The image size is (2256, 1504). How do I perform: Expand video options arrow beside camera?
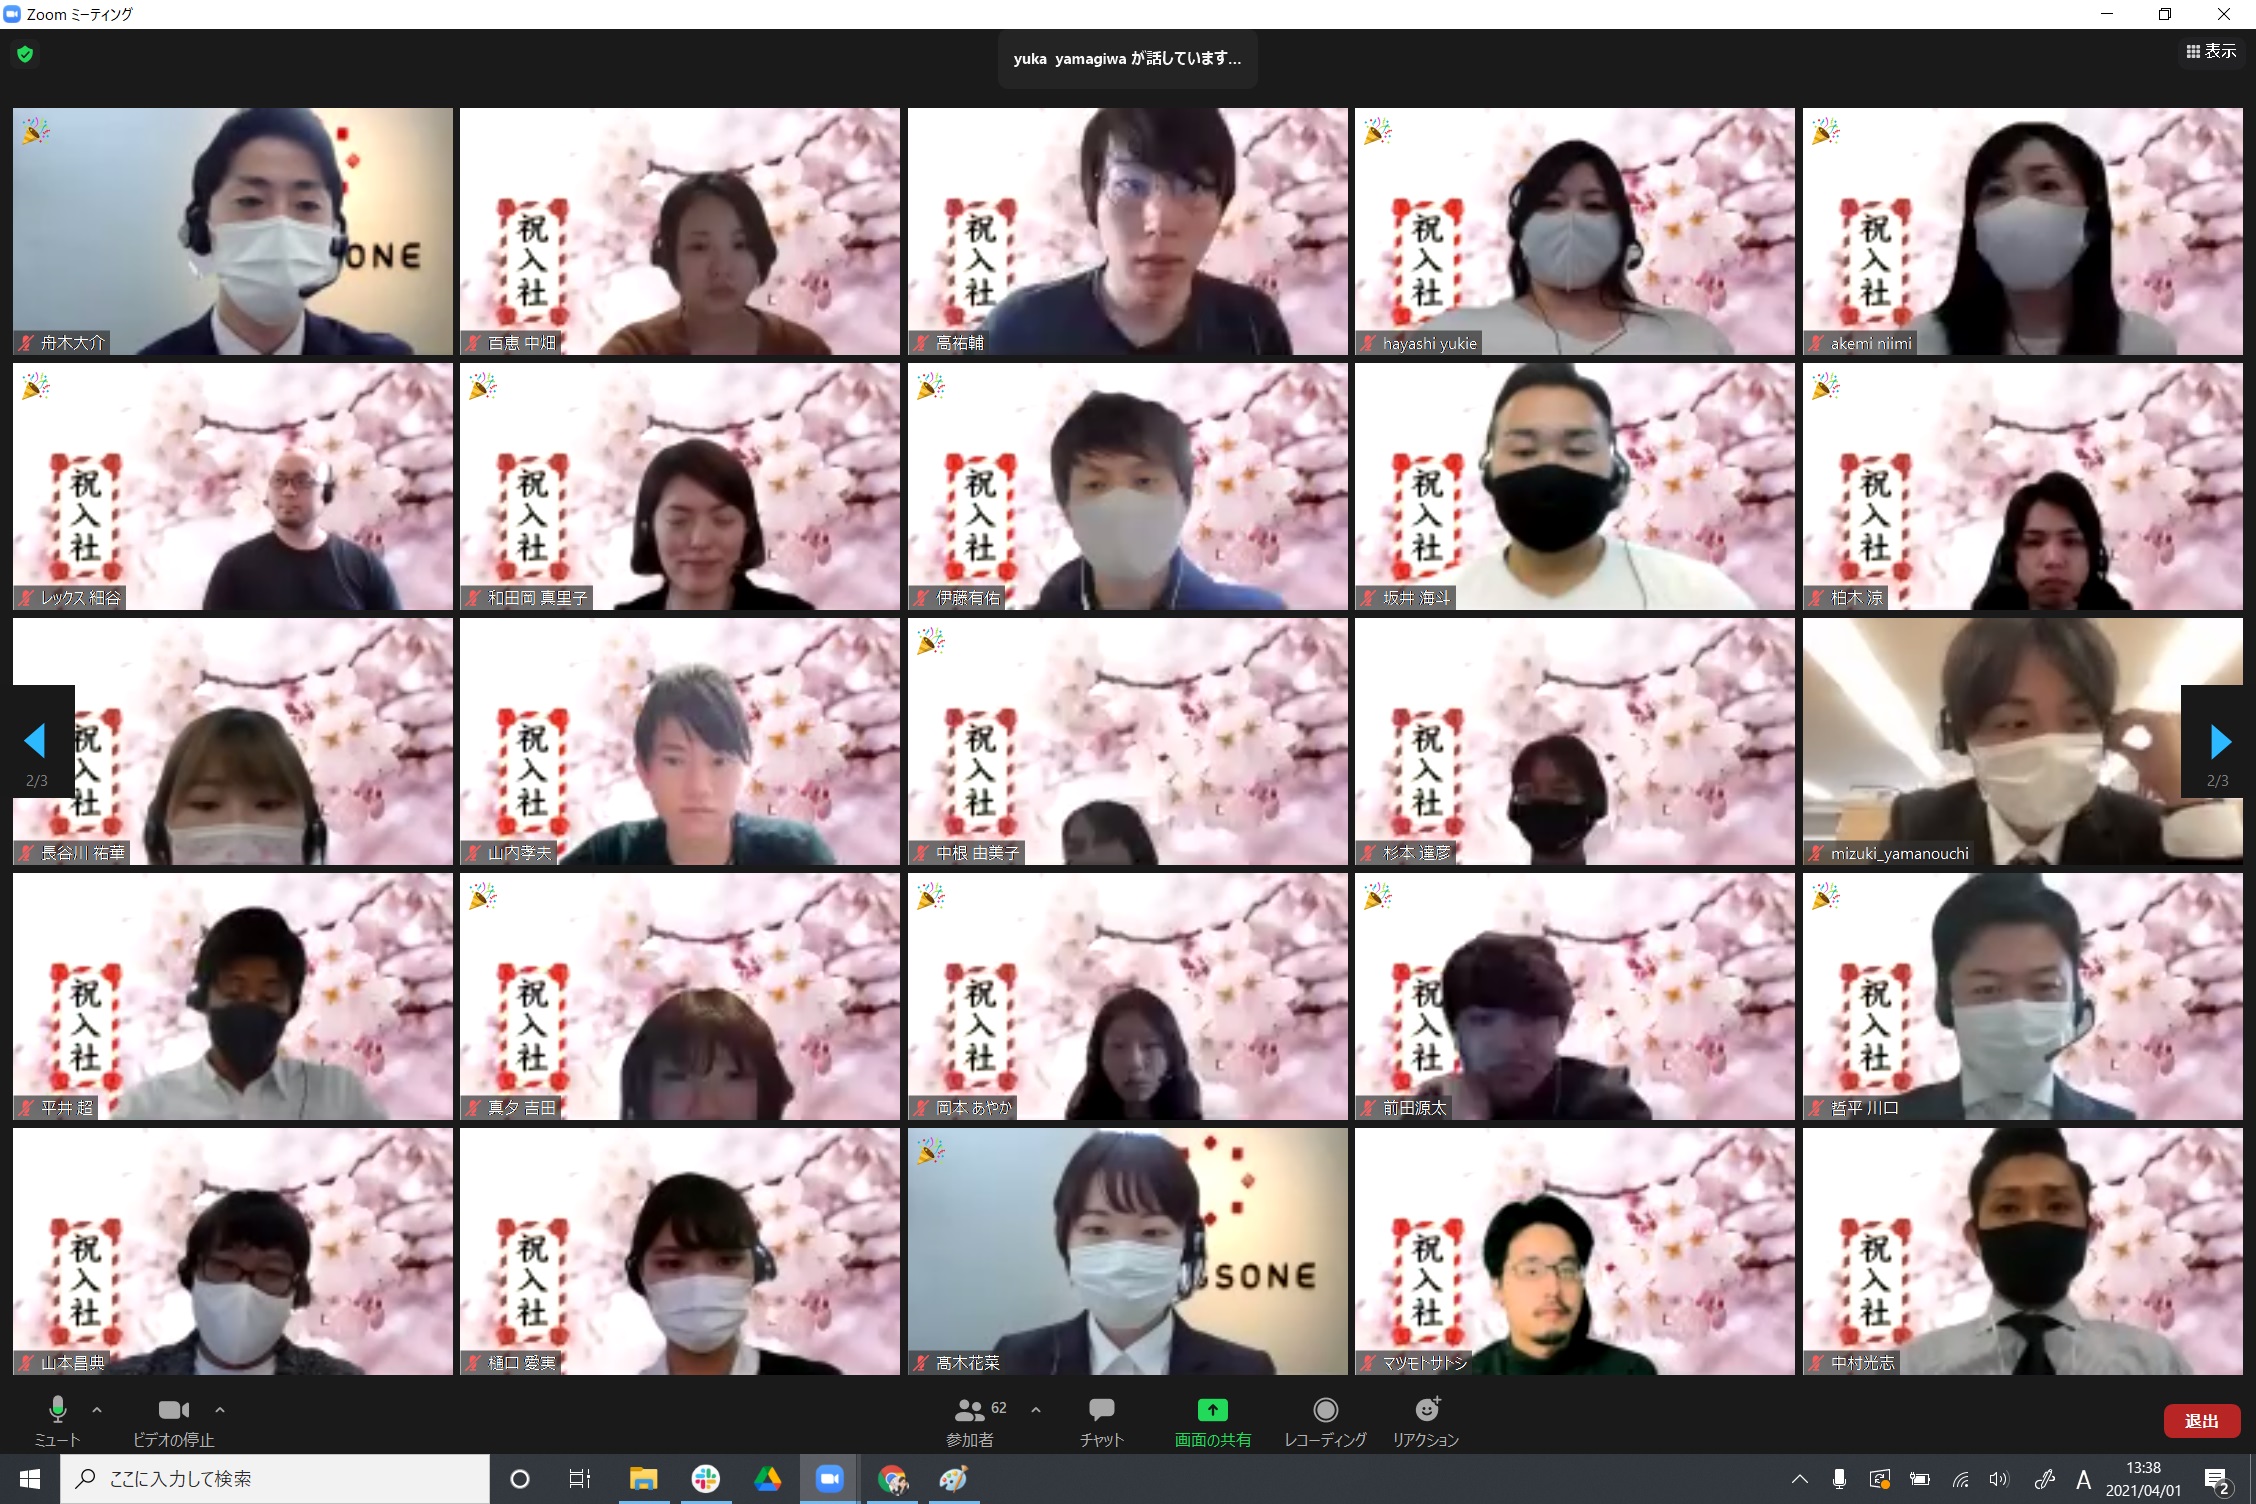tap(220, 1410)
